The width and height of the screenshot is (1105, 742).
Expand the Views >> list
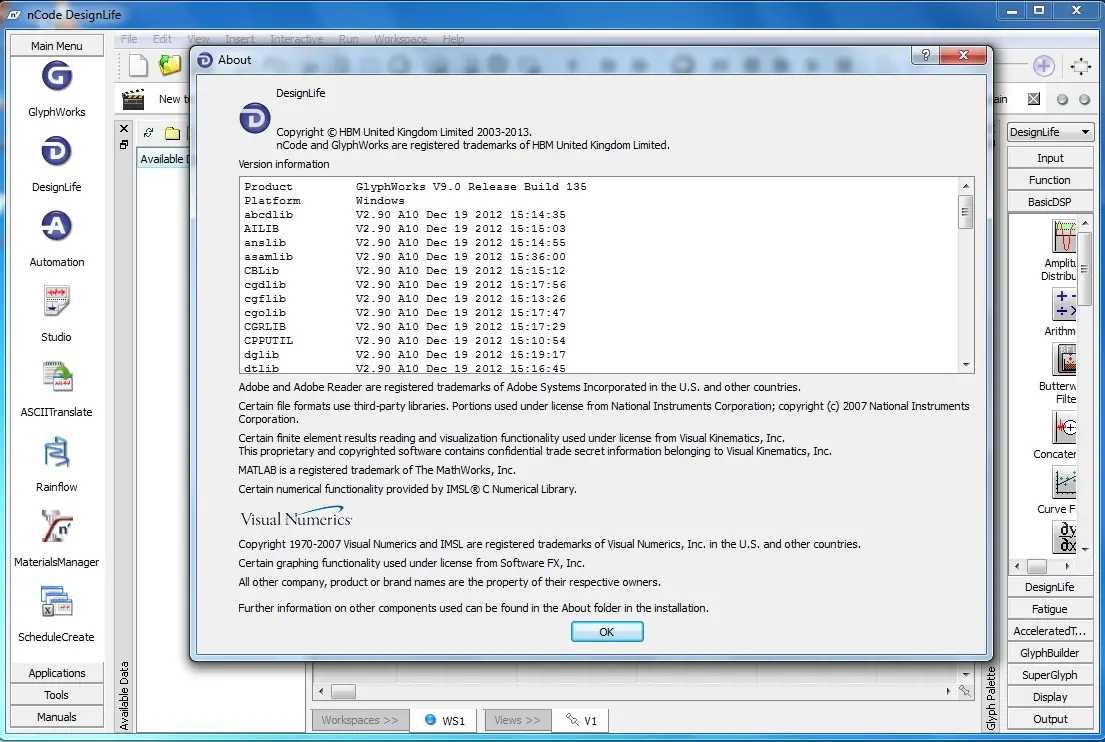point(517,720)
